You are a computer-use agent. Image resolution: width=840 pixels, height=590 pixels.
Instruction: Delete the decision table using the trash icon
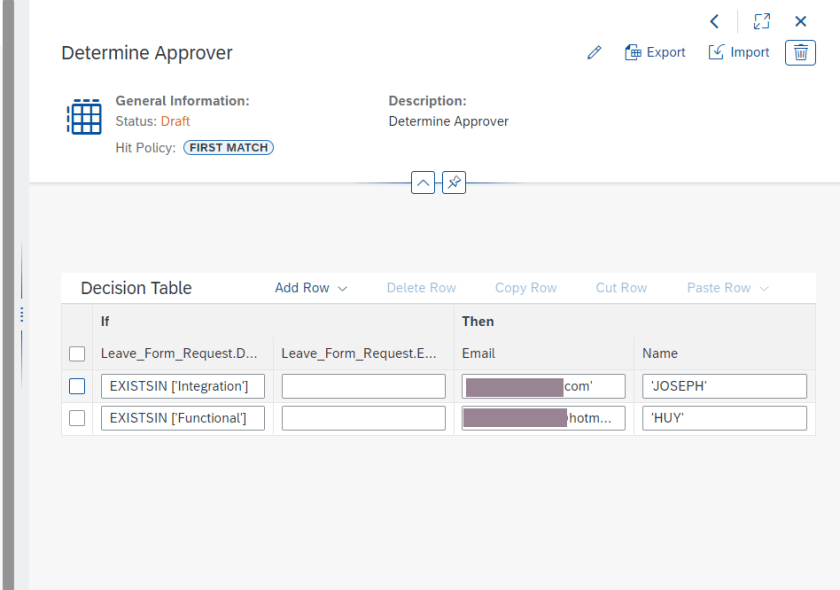point(800,52)
